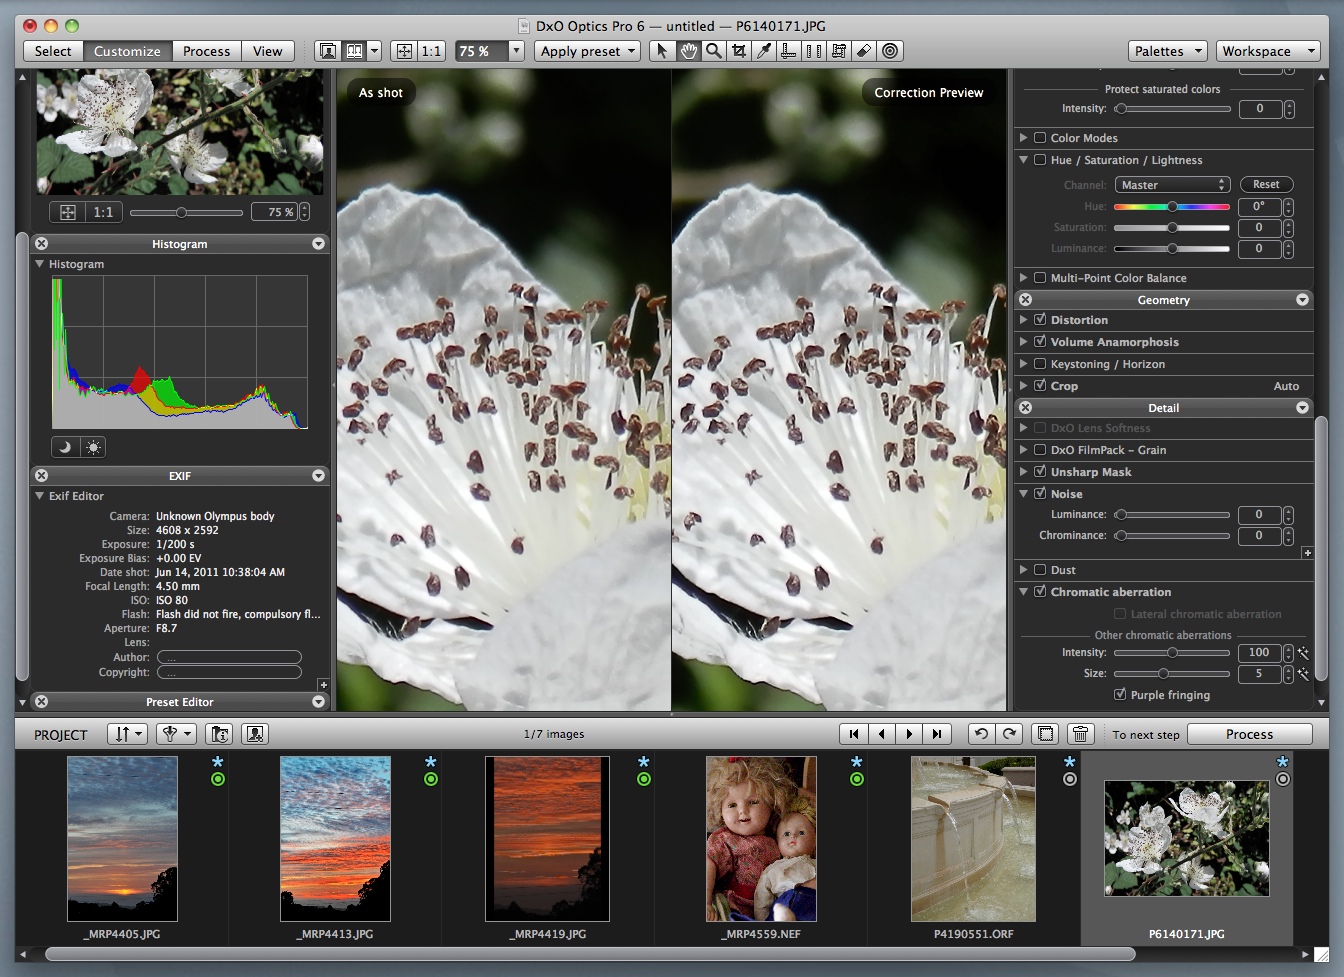Select the dust removal eraser tool

[x=864, y=51]
